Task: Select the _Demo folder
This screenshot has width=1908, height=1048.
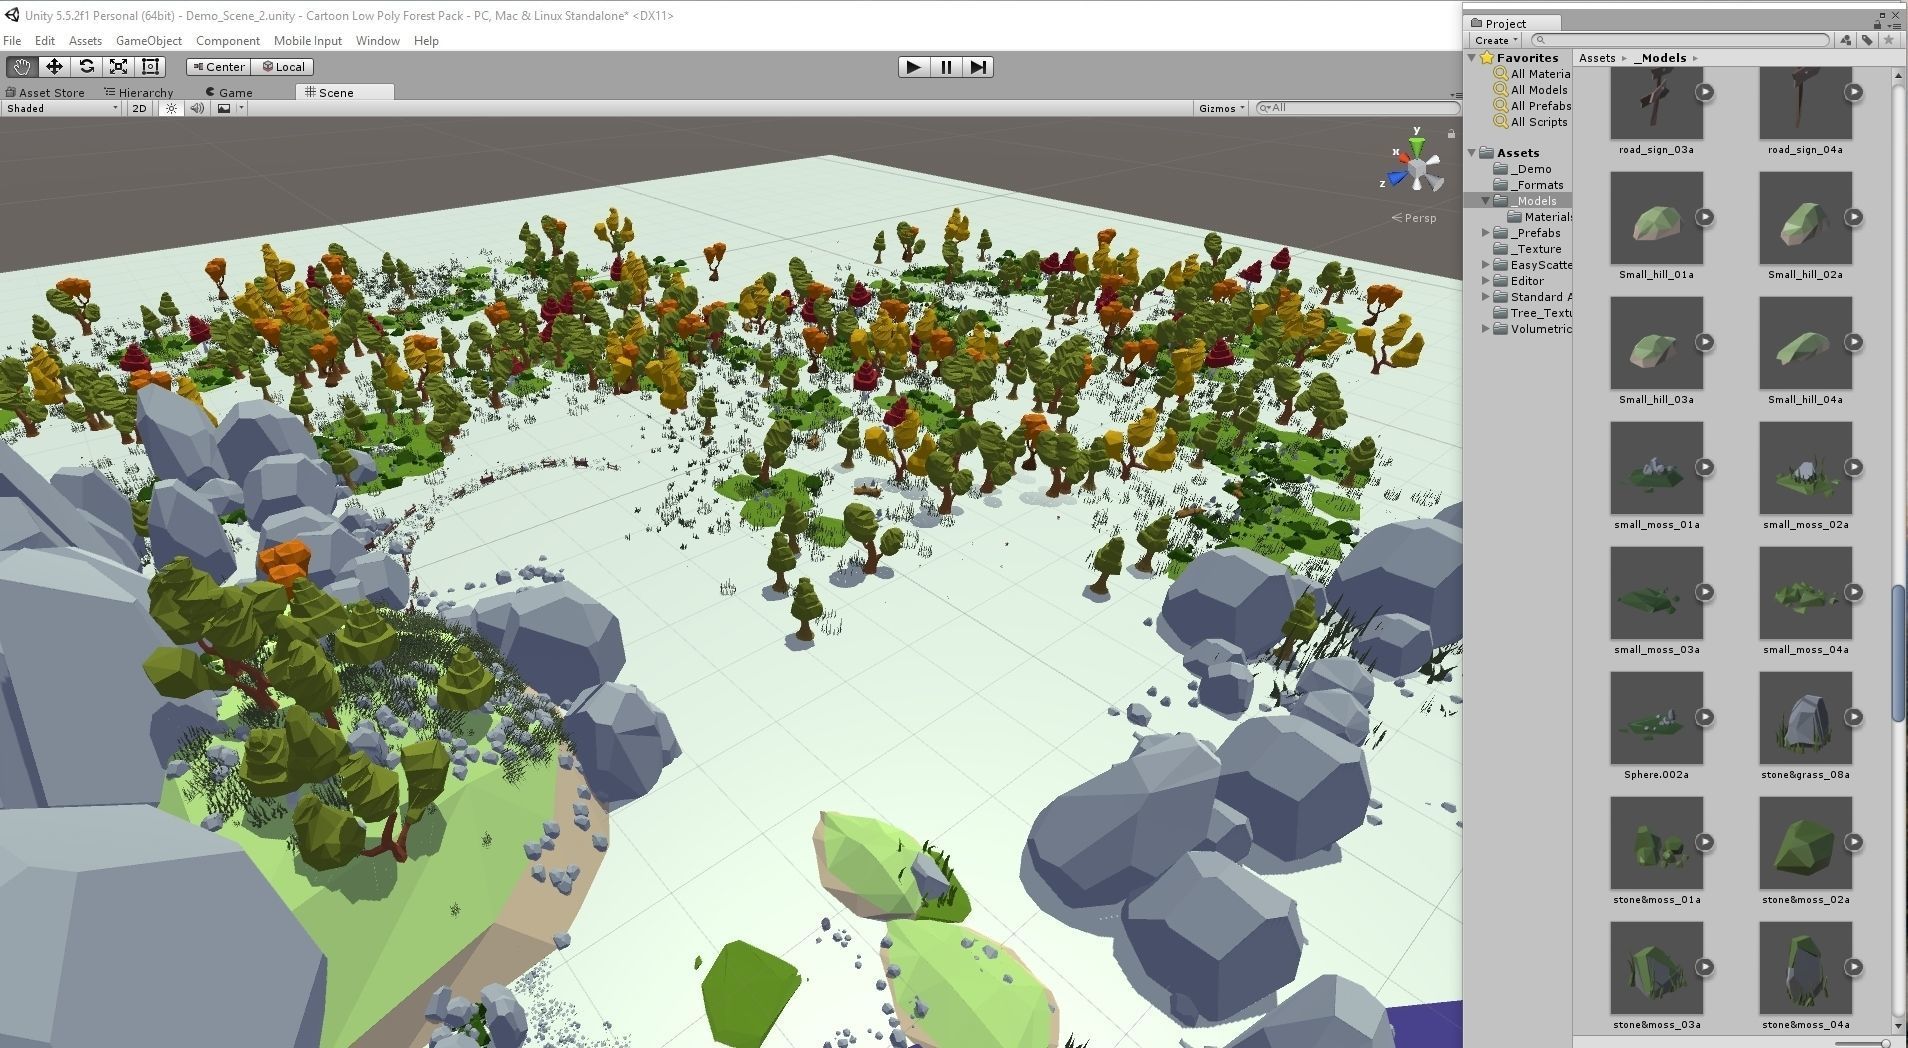Action: 1523,169
